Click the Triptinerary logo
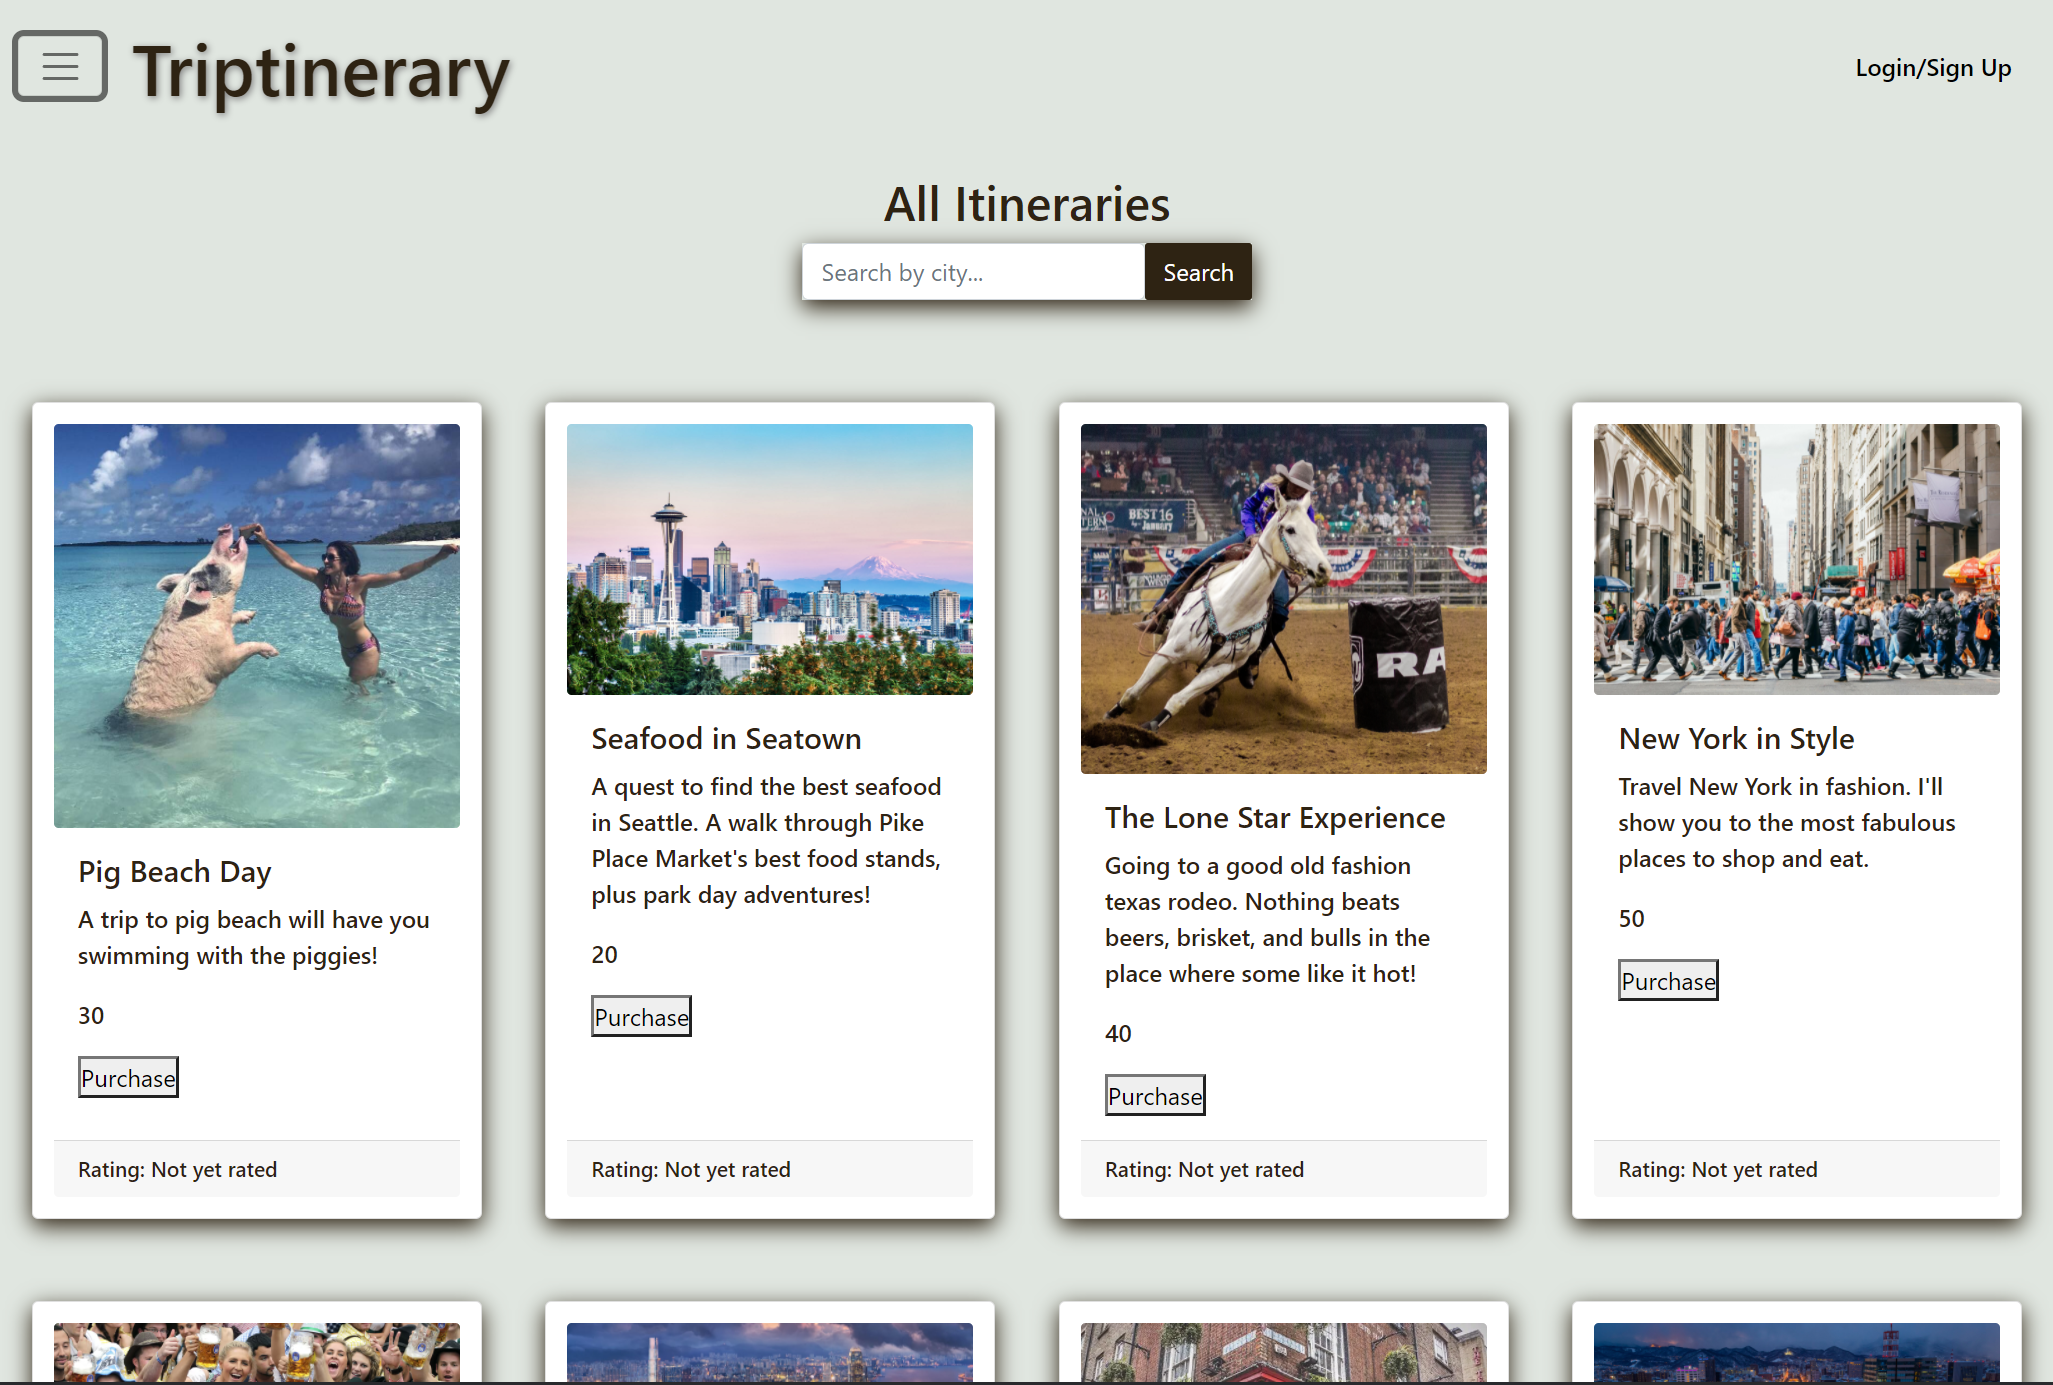This screenshot has height=1385, width=2053. tap(320, 73)
